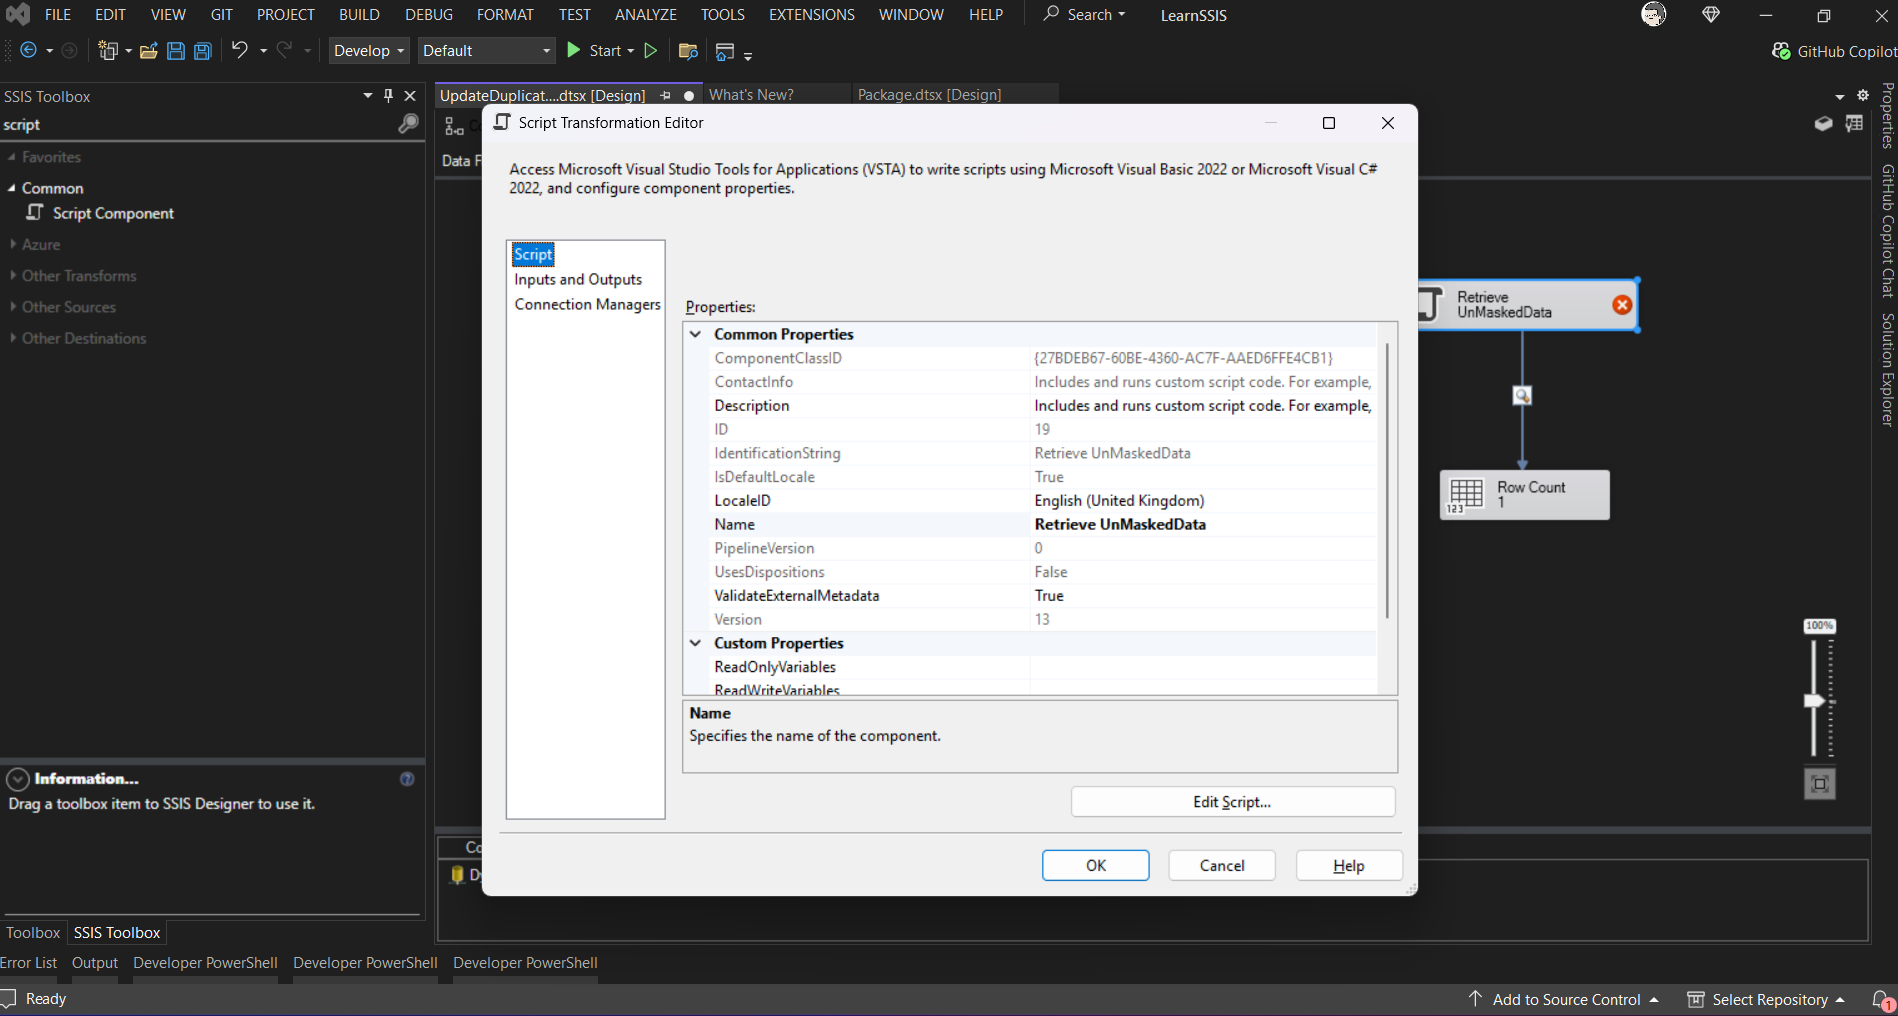Viewport: 1898px width, 1016px height.
Task: Select Connection Managers page in editor
Action: [587, 304]
